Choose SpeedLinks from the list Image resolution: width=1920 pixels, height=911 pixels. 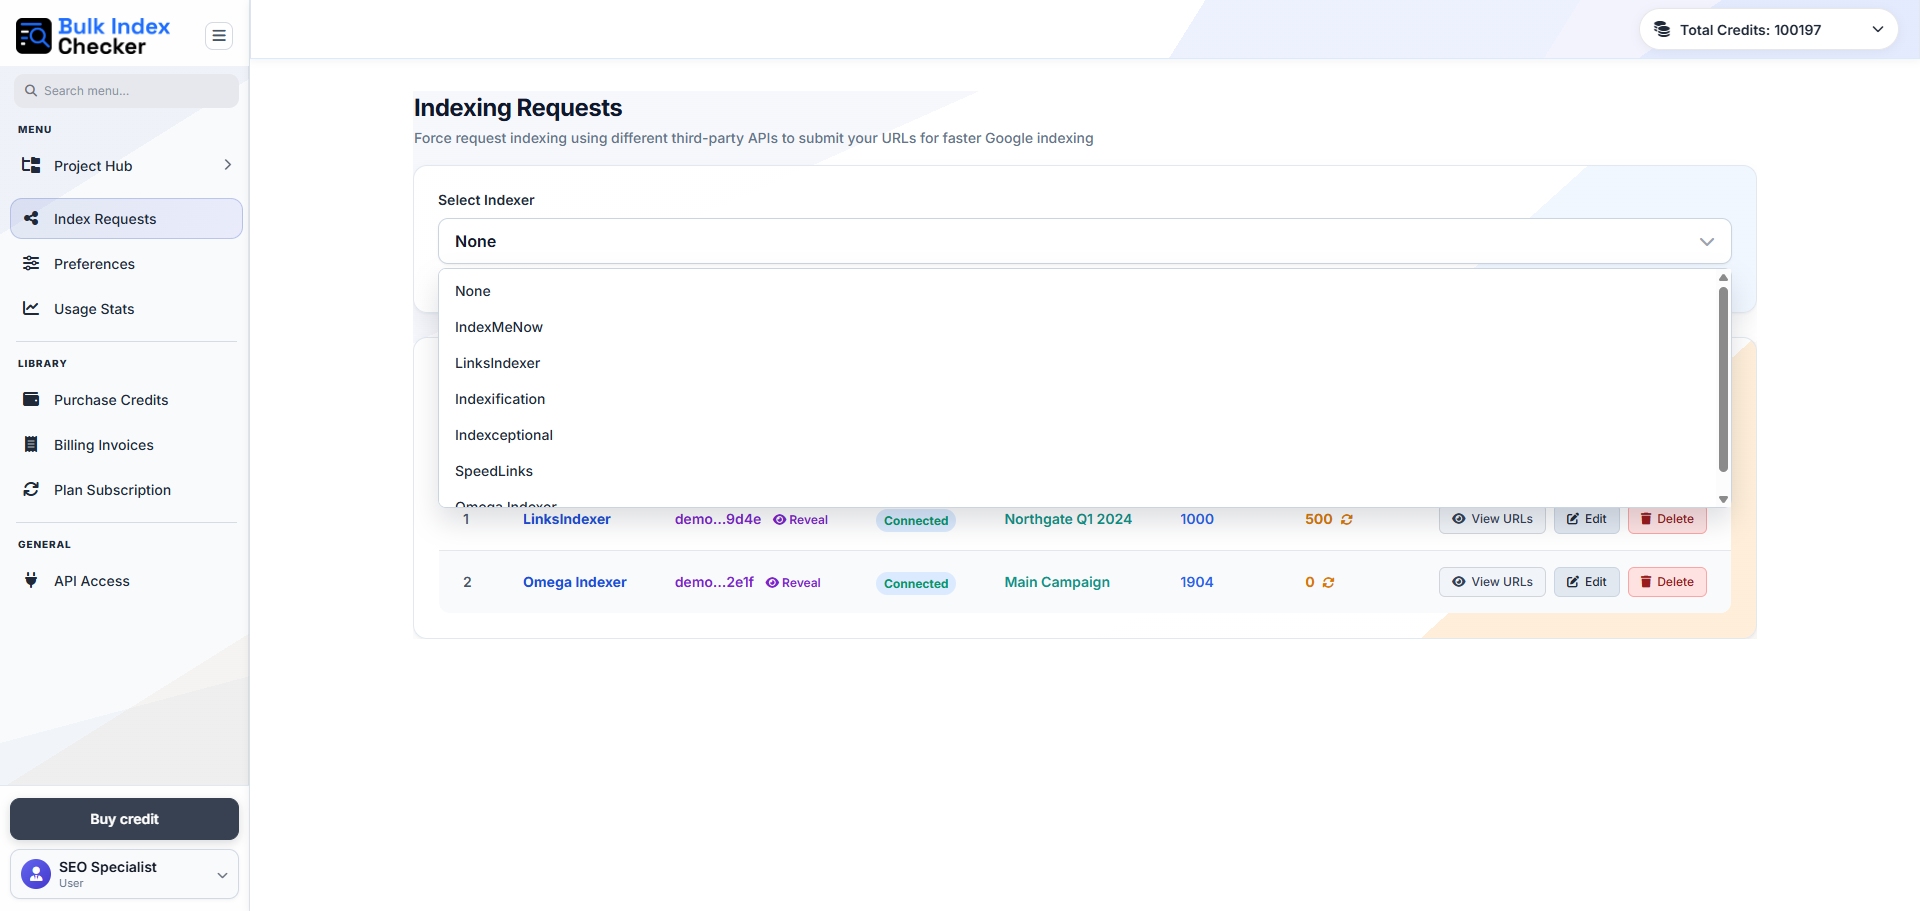[1078, 471]
